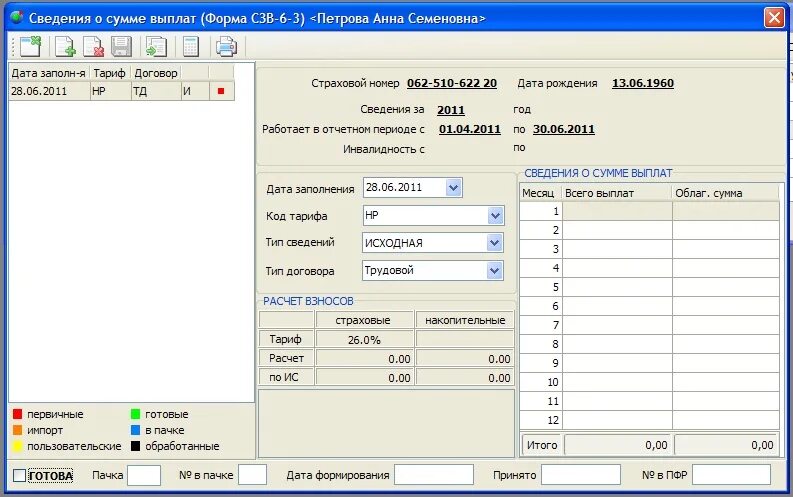Viewport: 793px width, 497px height.
Task: Select the 28.06.2011 row in the list
Action: pos(121,91)
